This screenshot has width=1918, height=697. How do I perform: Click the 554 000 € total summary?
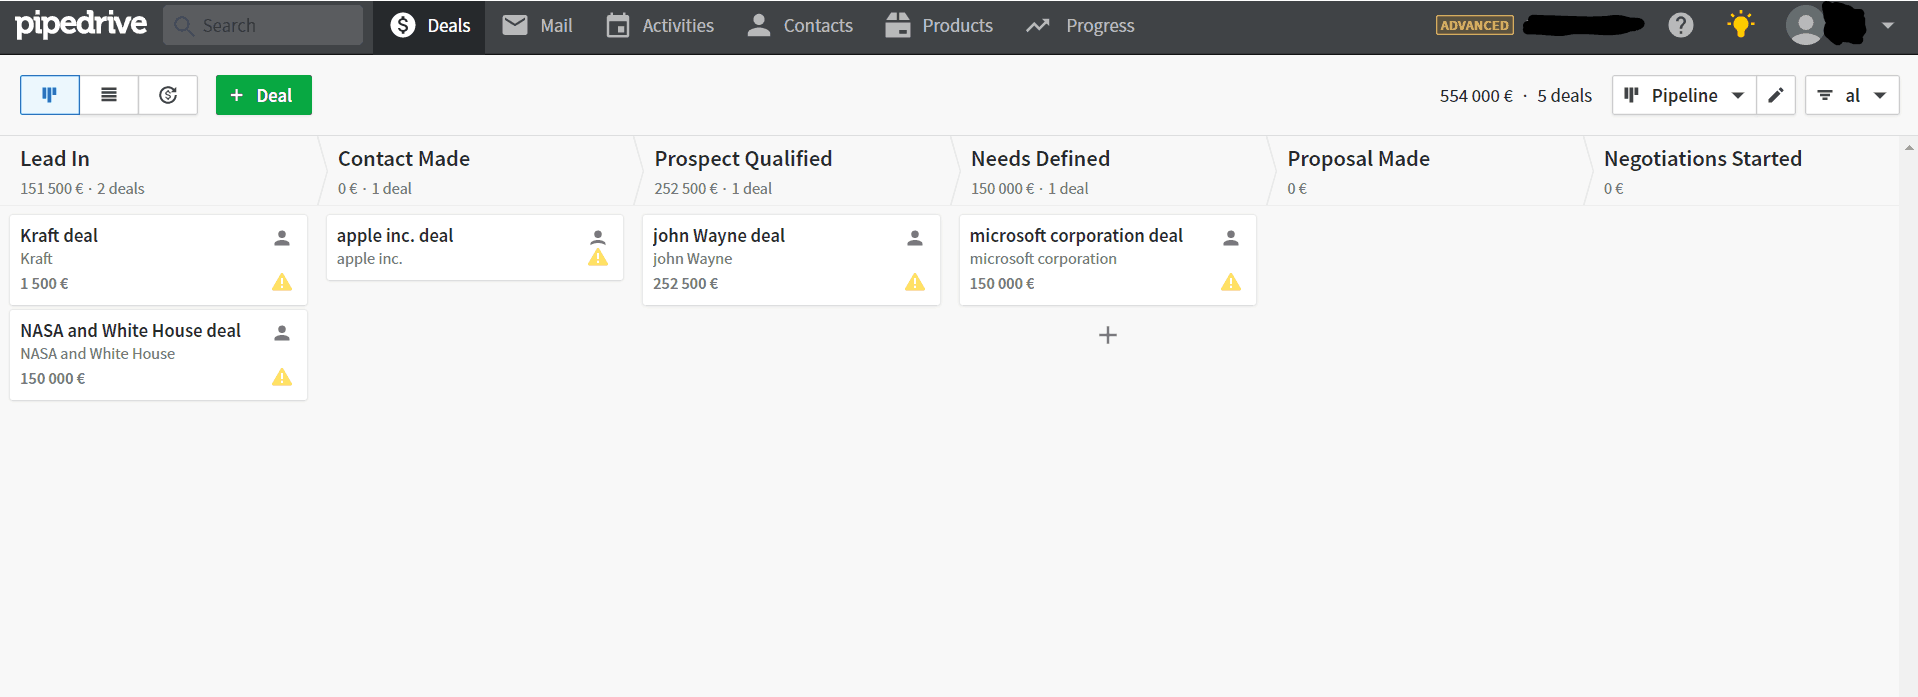tap(1476, 96)
